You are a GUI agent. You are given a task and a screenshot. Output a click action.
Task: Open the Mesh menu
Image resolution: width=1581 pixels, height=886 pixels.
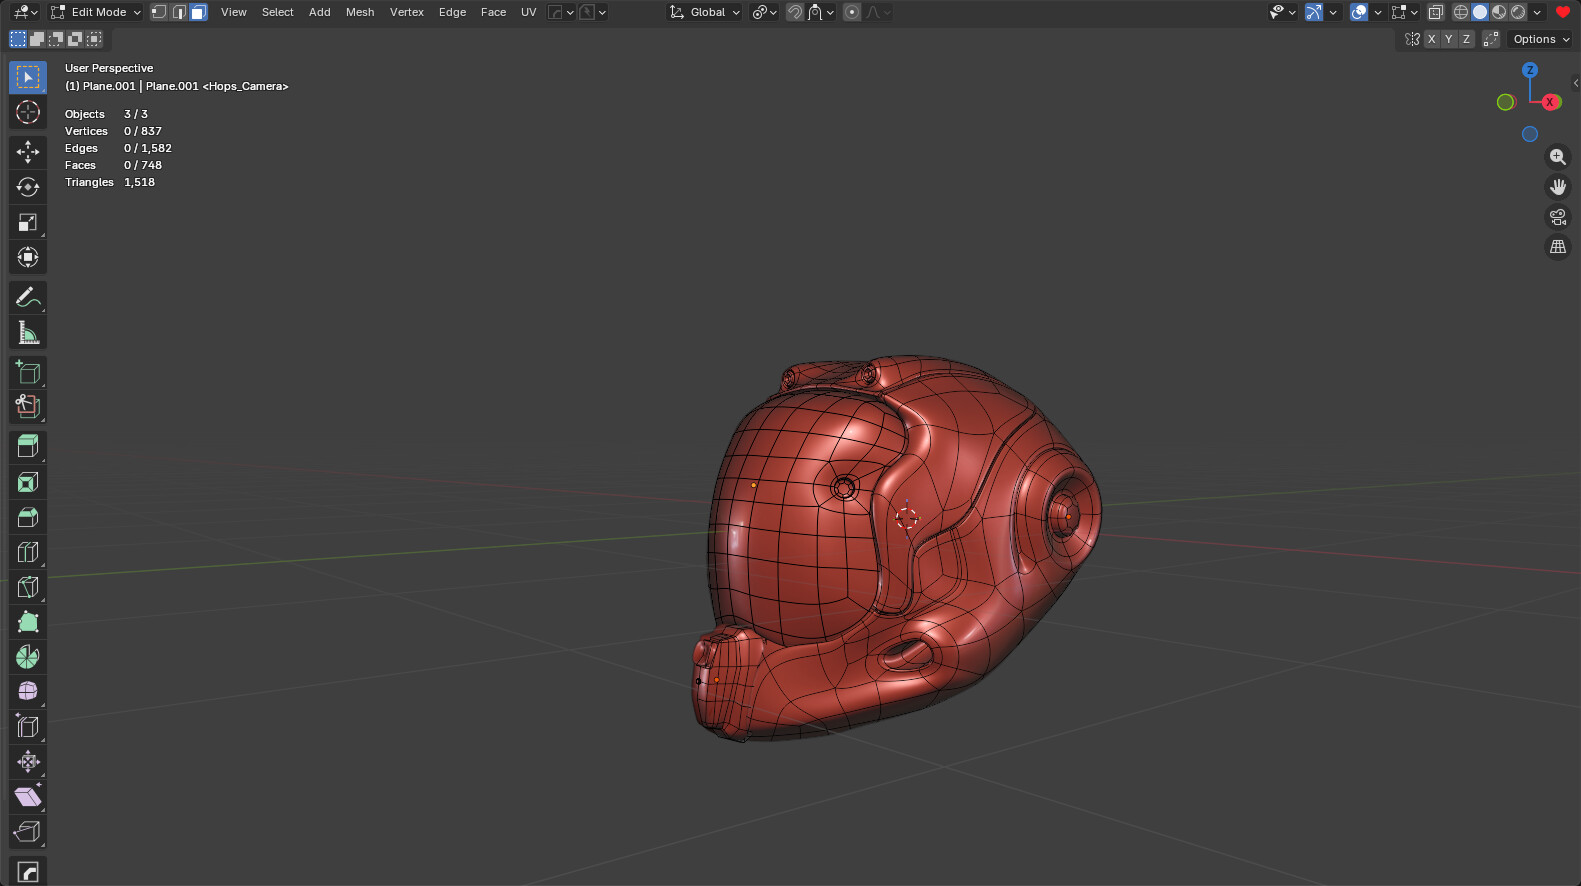360,12
